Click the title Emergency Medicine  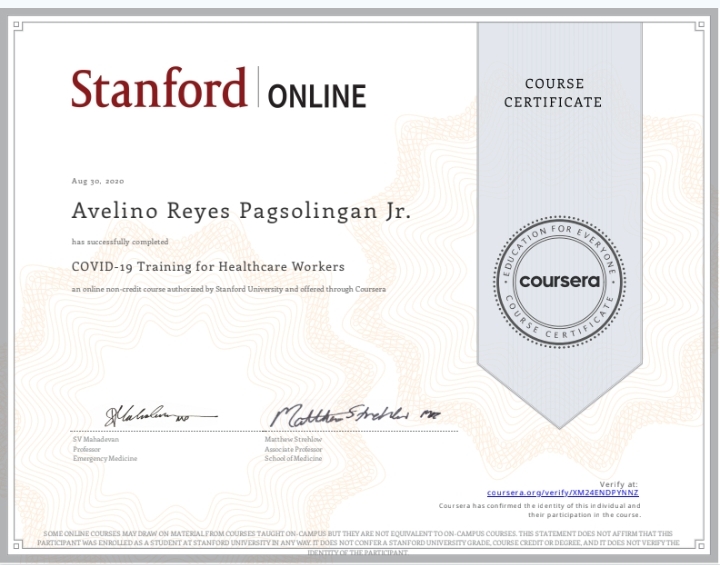[x=105, y=458]
